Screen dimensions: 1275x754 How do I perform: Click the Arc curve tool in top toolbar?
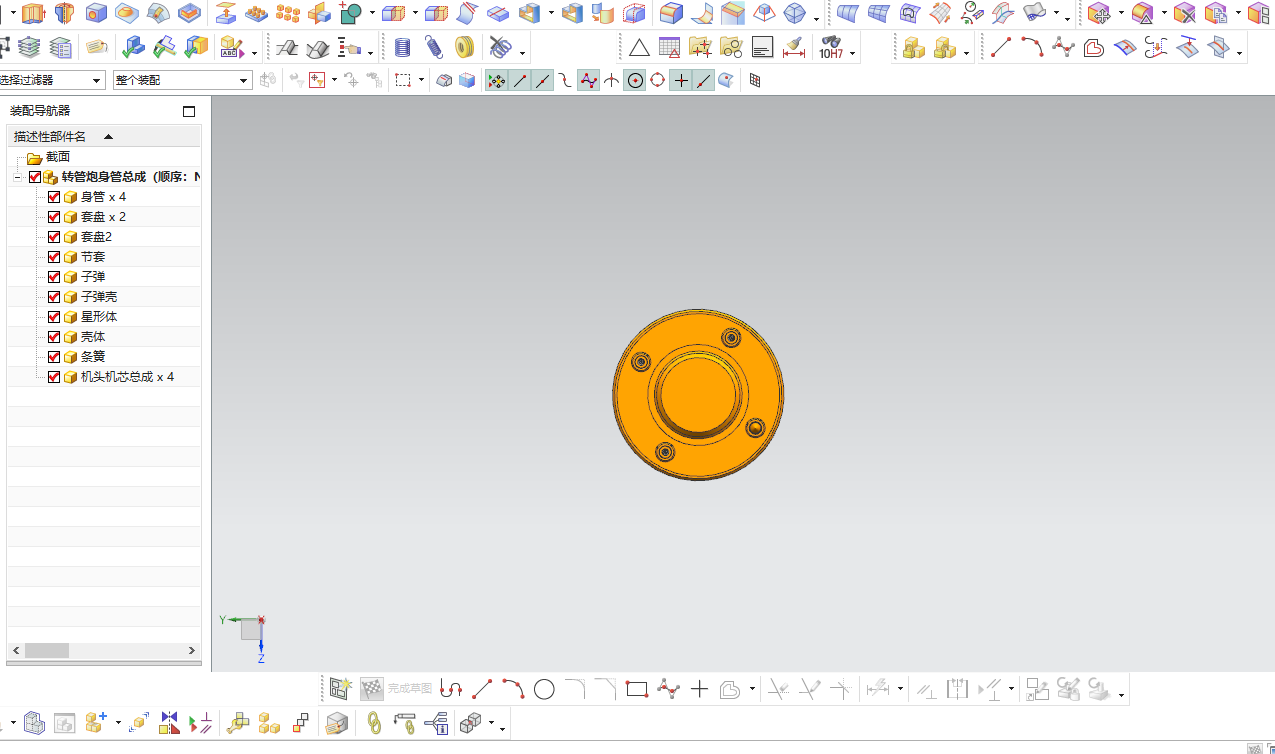[1032, 47]
